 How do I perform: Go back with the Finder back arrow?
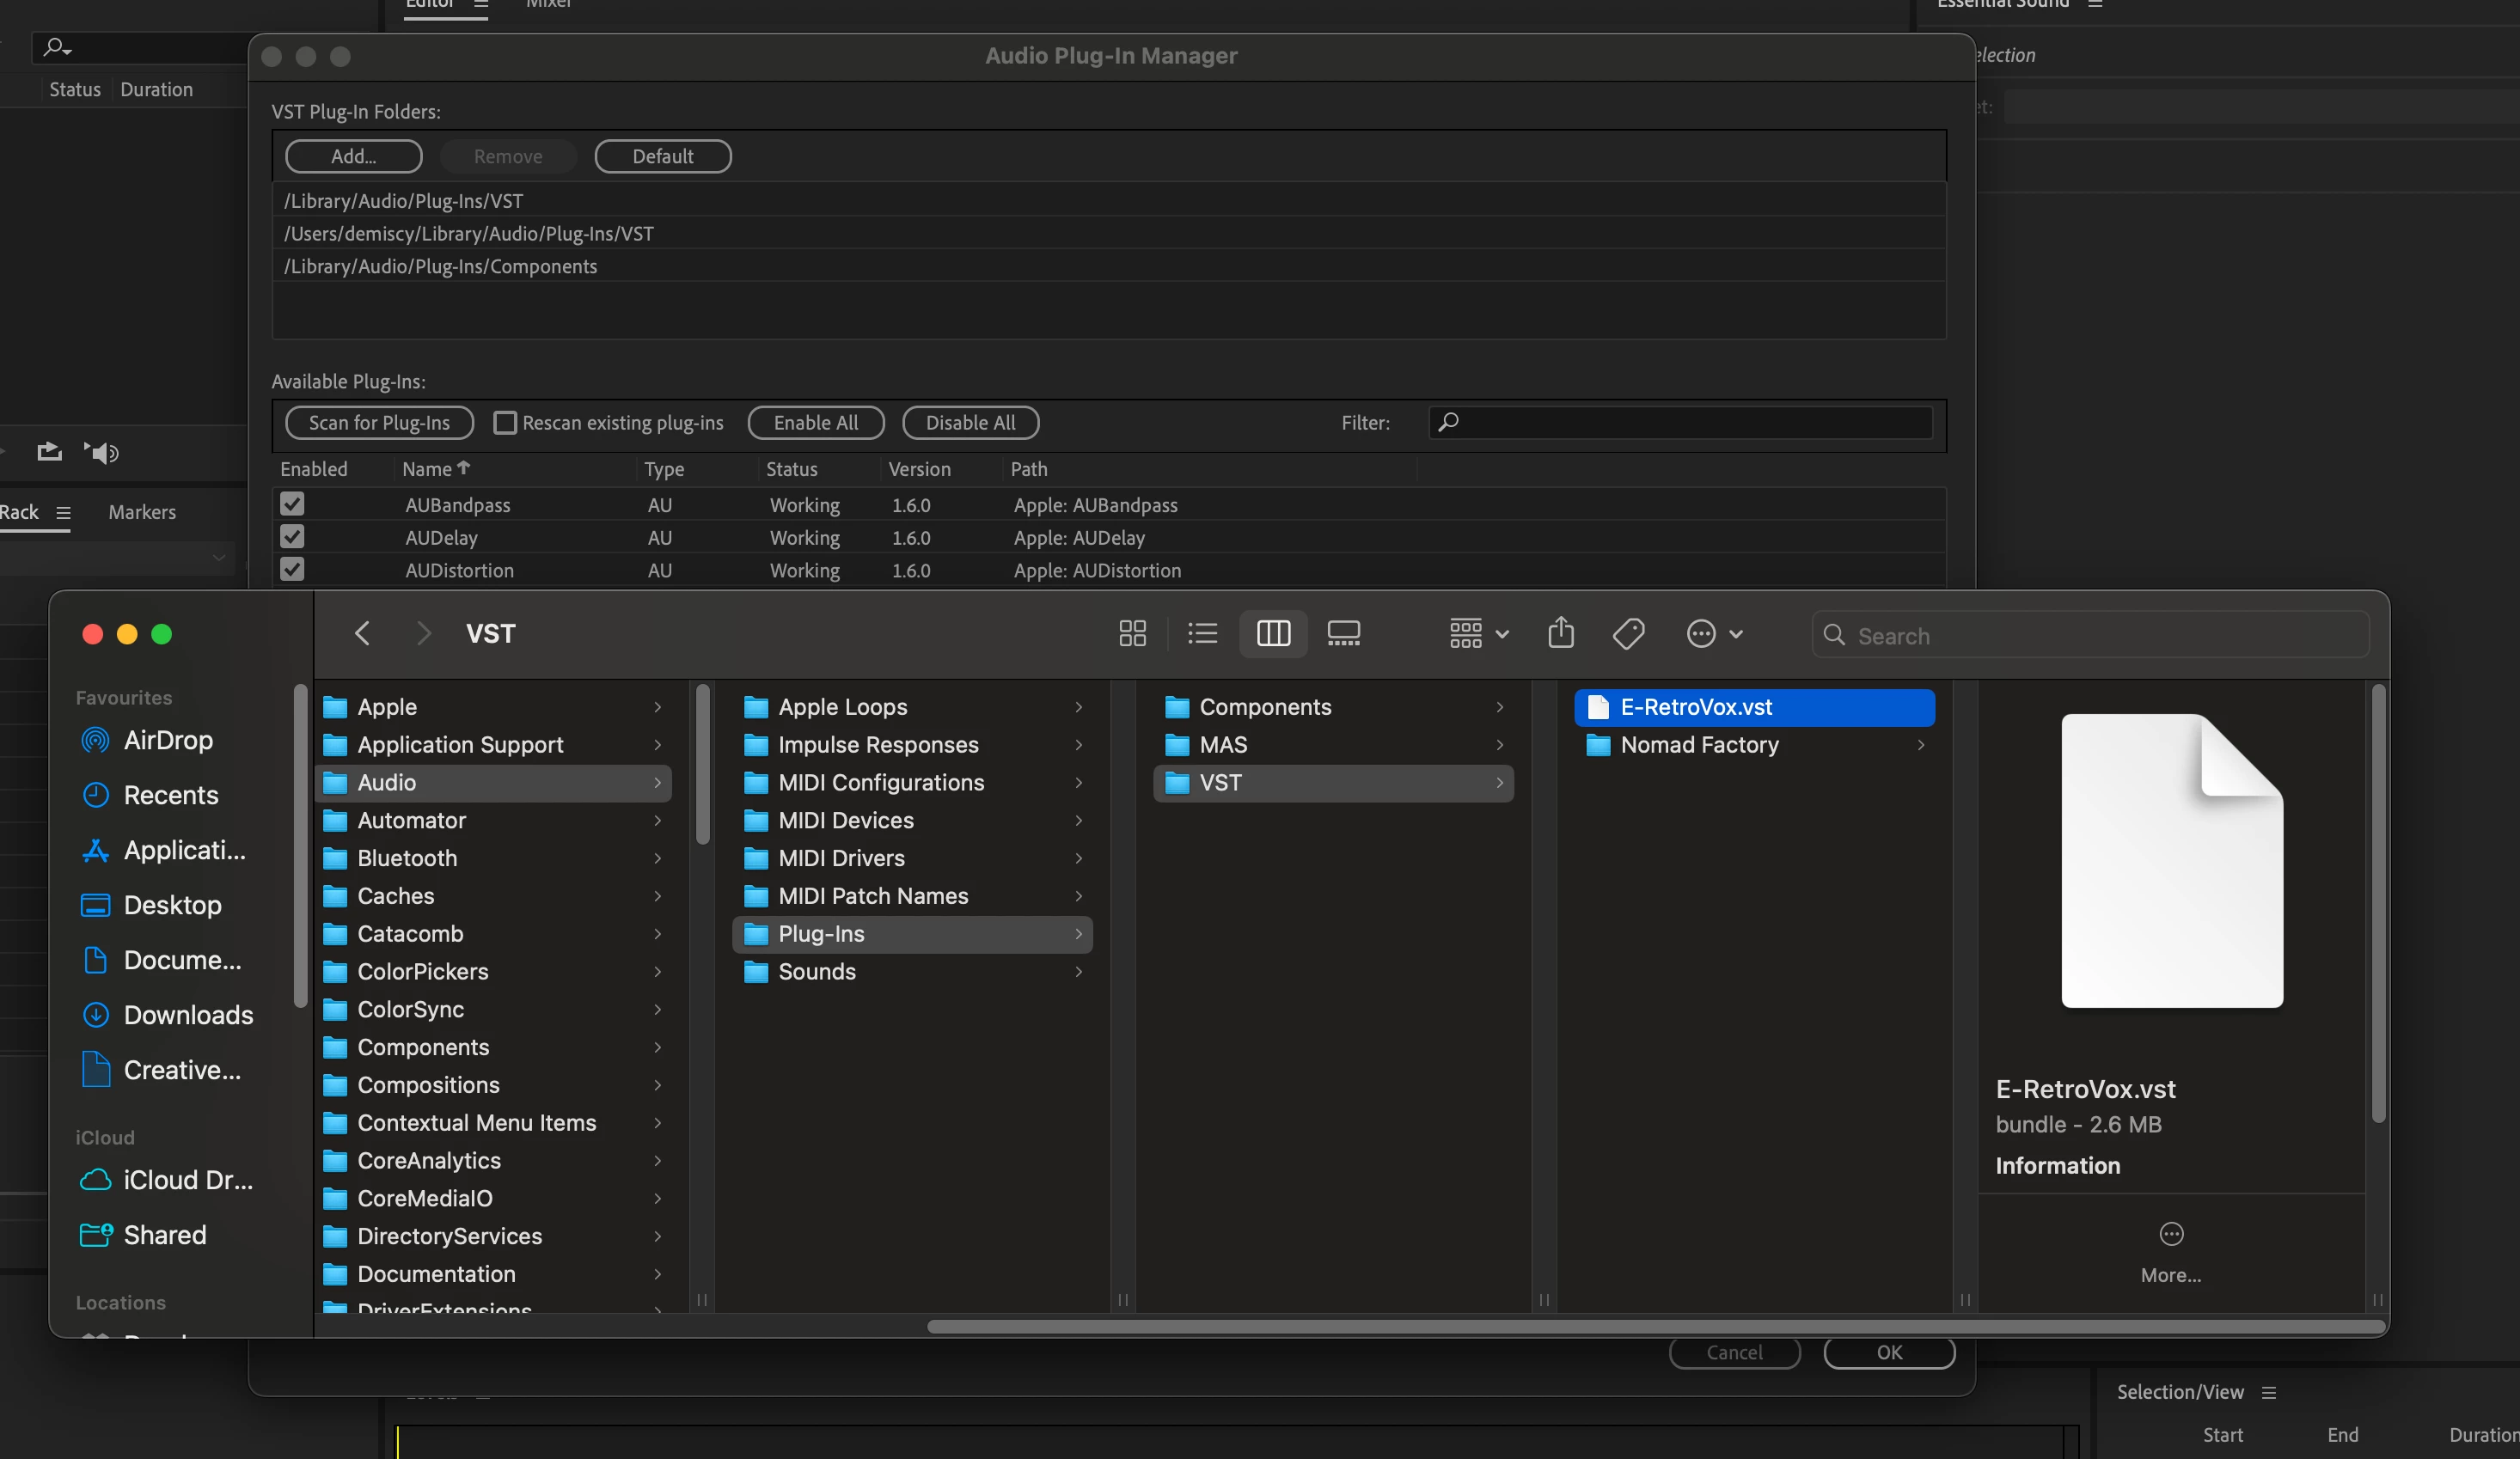tap(363, 634)
